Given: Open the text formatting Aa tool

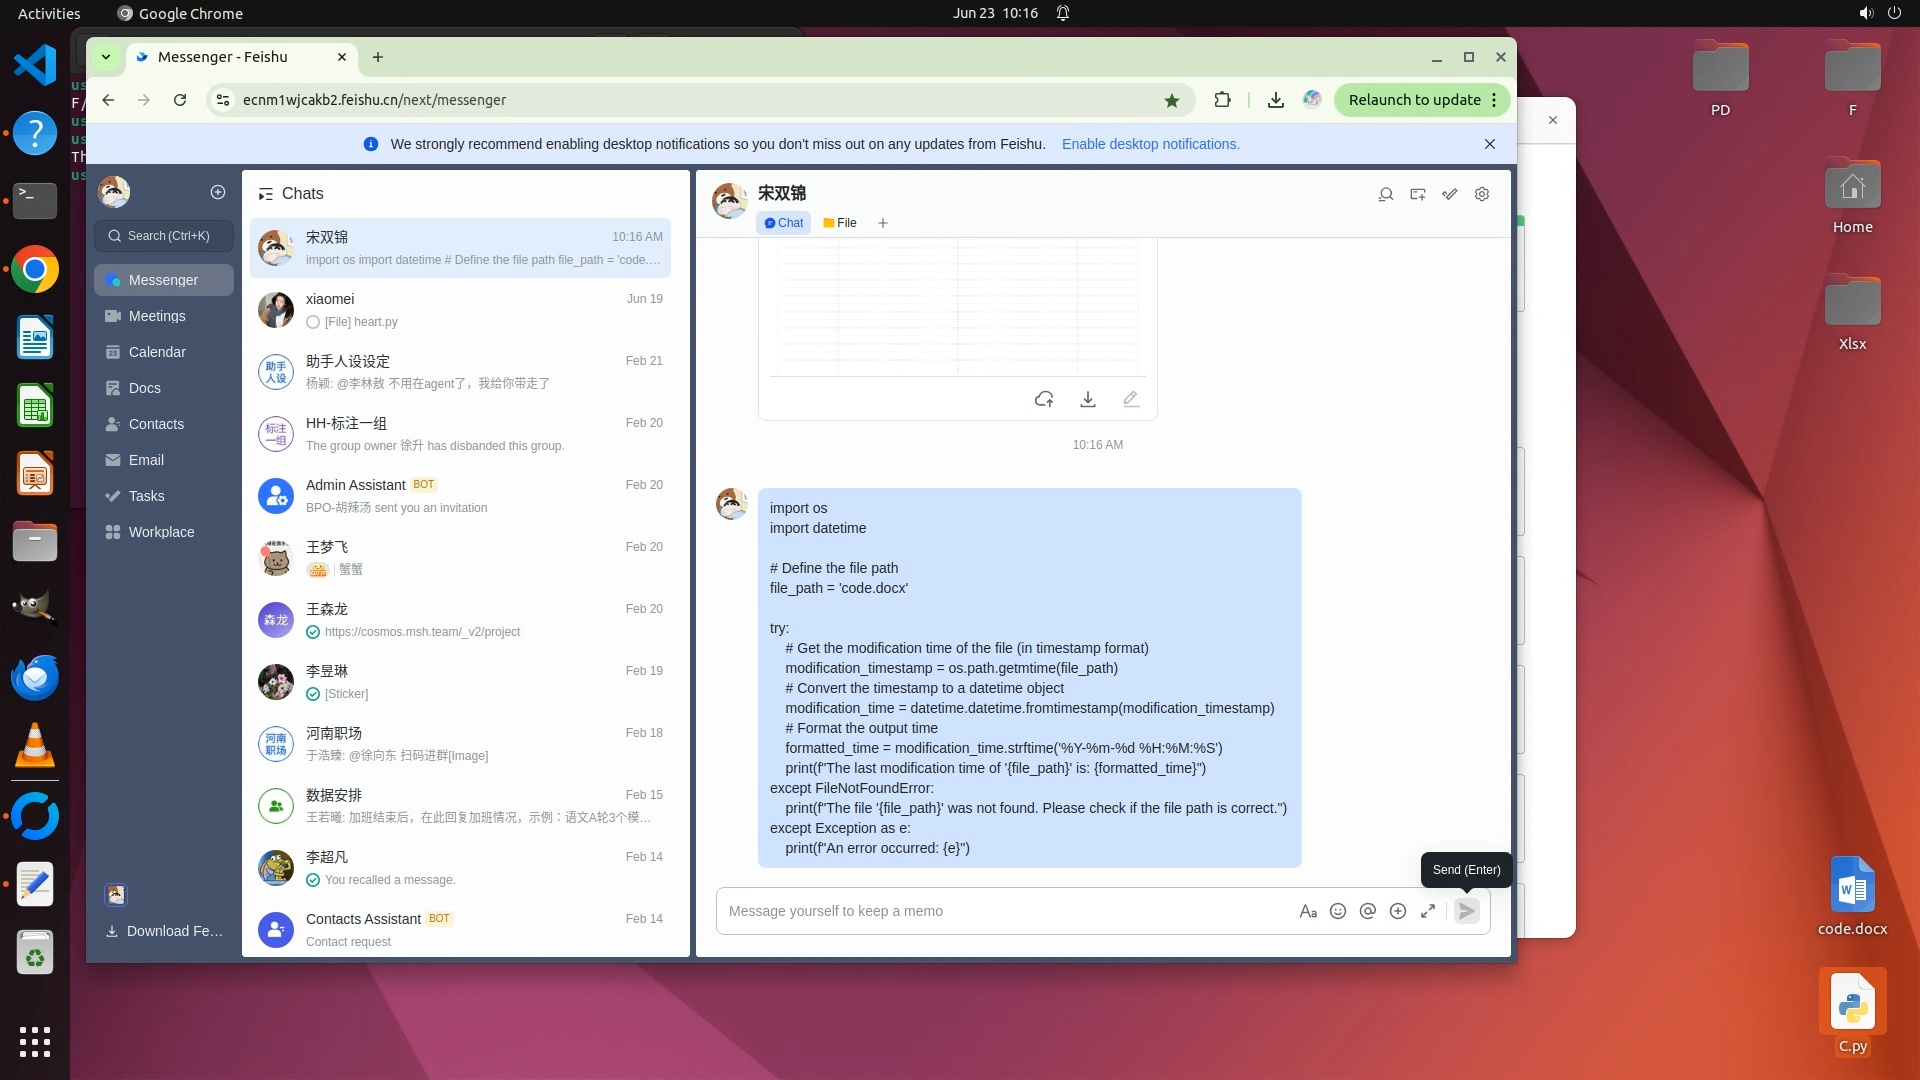Looking at the screenshot, I should [1307, 911].
